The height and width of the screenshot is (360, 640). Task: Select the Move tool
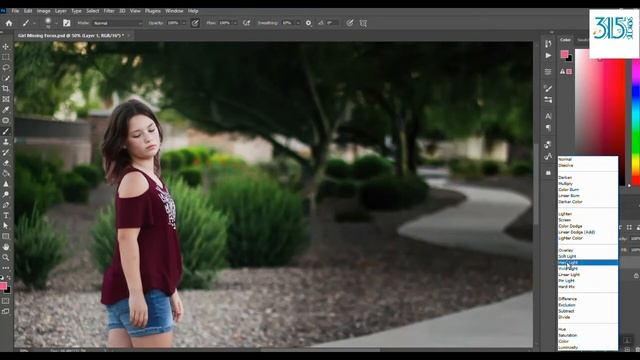[6, 47]
